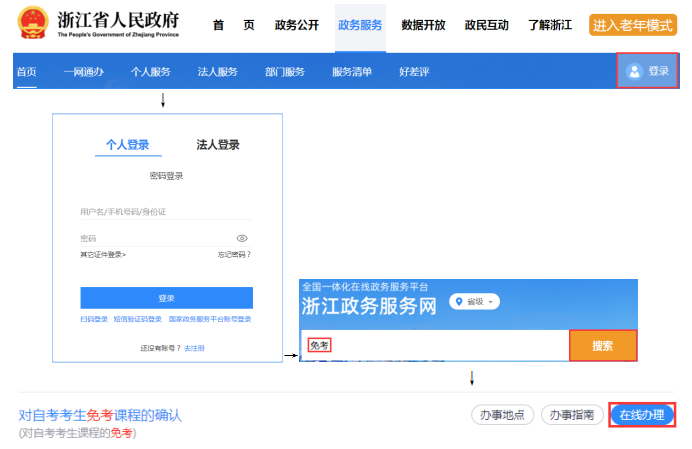Click the 忘记密码 link
This screenshot has width=692, height=449.
(x=234, y=255)
